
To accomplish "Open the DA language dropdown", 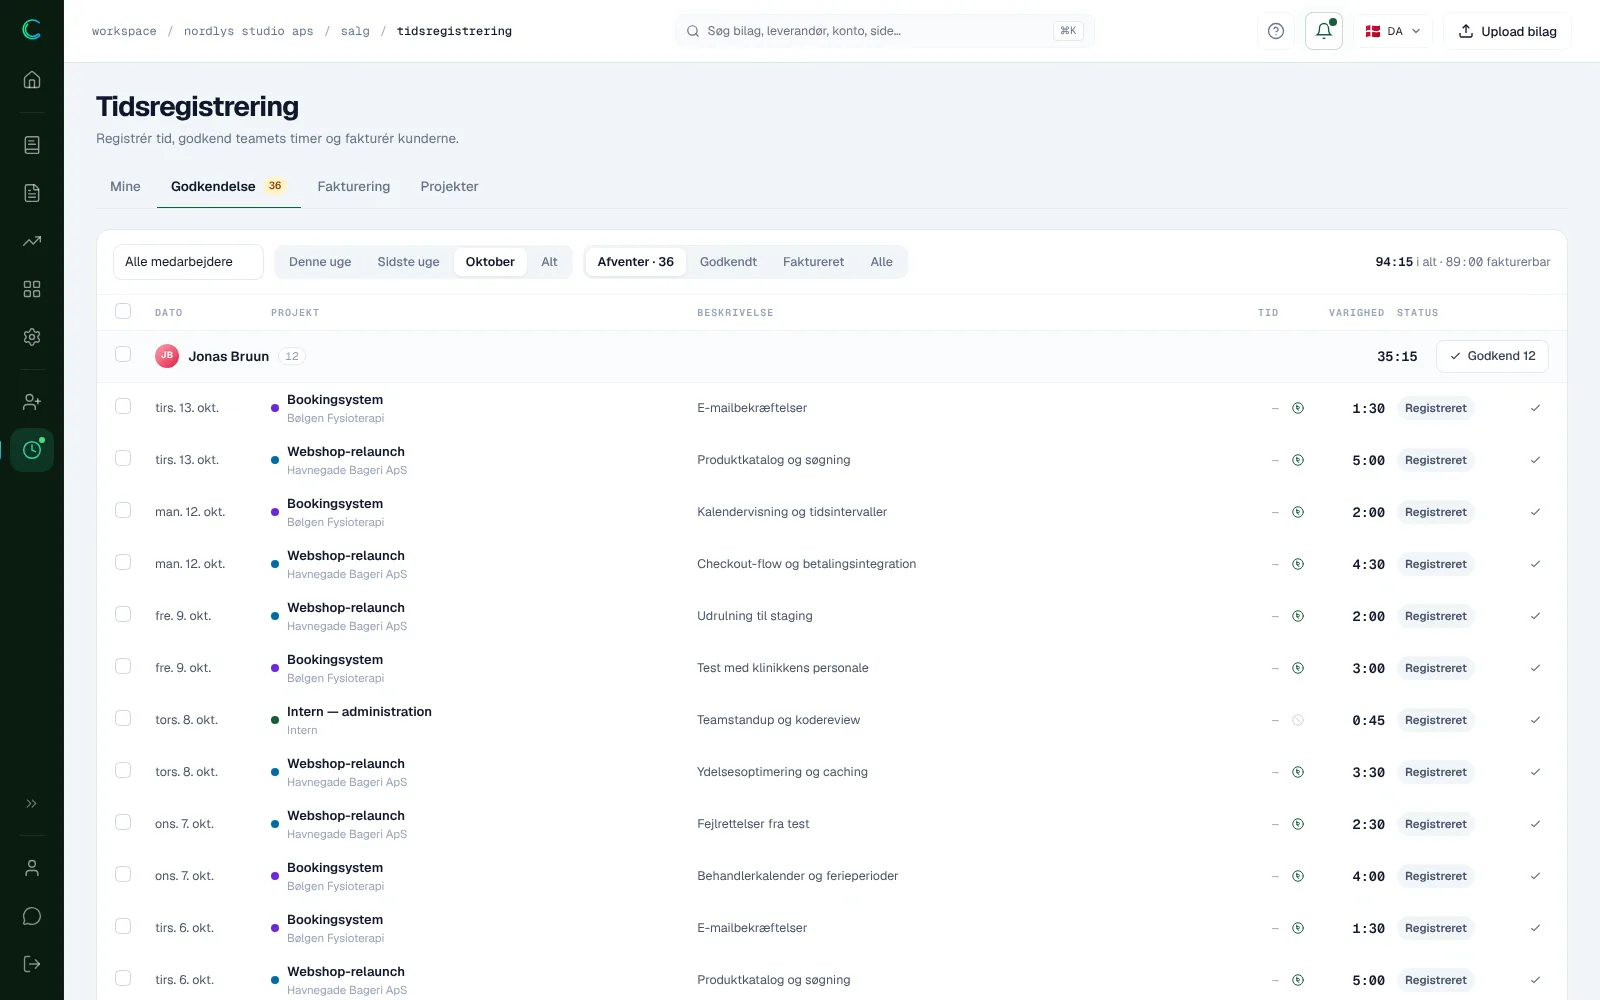I will [x=1394, y=31].
